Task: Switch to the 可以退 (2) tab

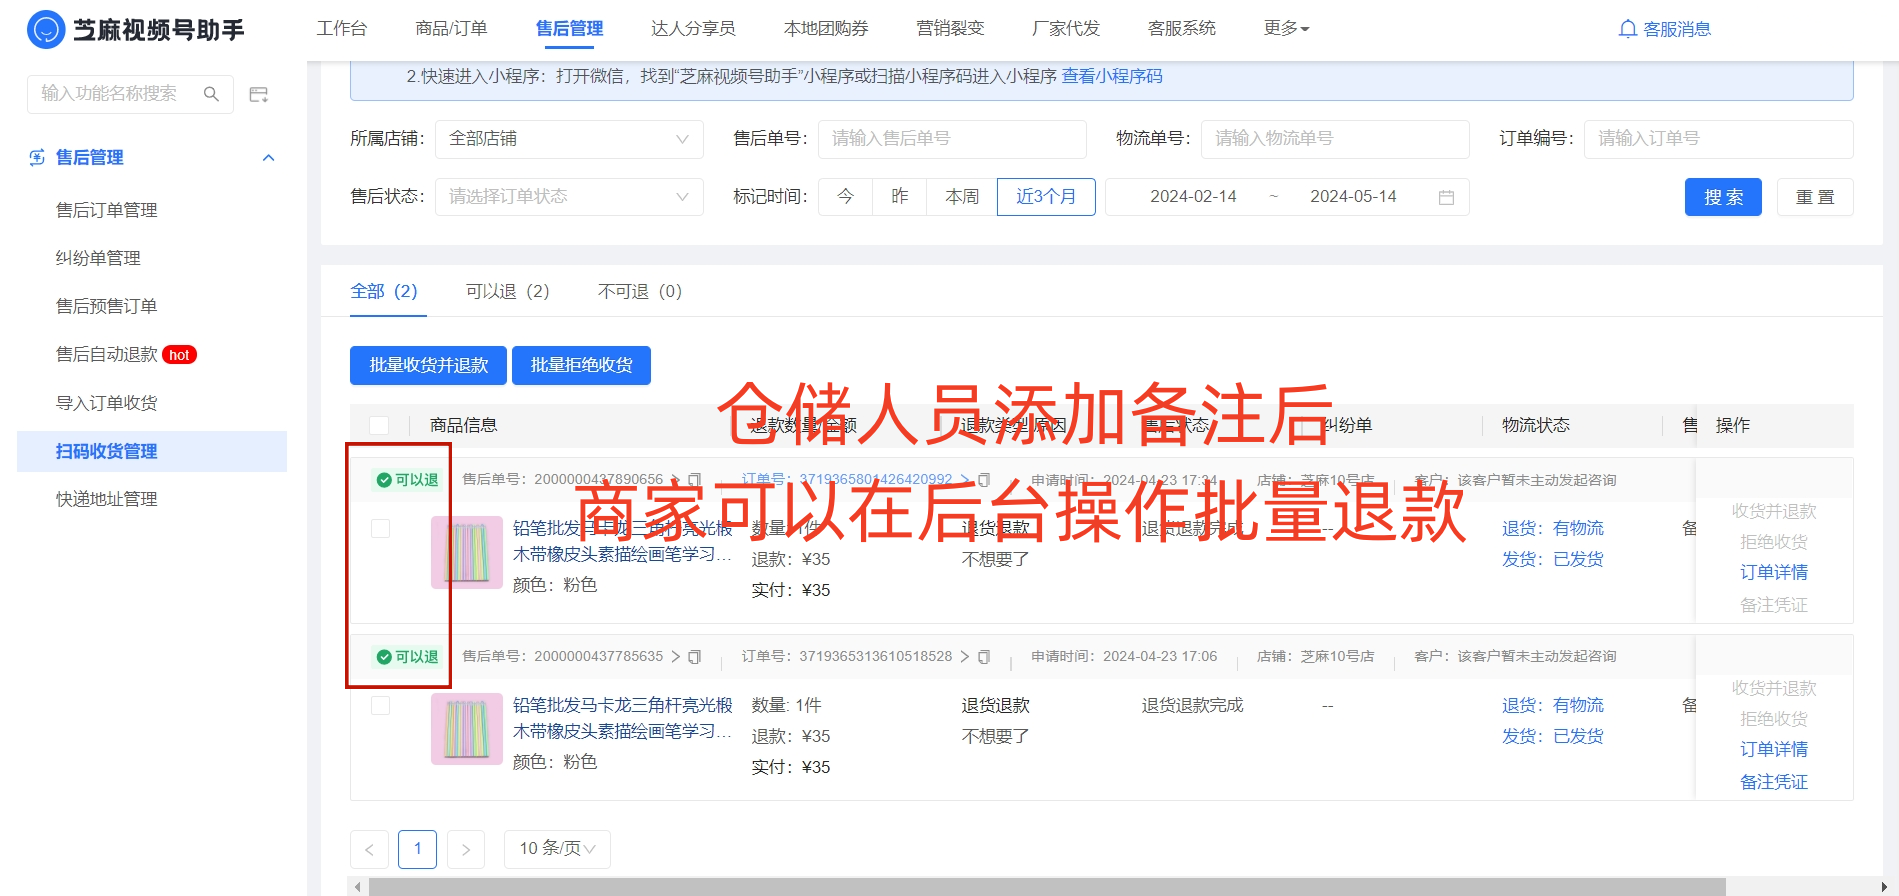Action: tap(507, 291)
